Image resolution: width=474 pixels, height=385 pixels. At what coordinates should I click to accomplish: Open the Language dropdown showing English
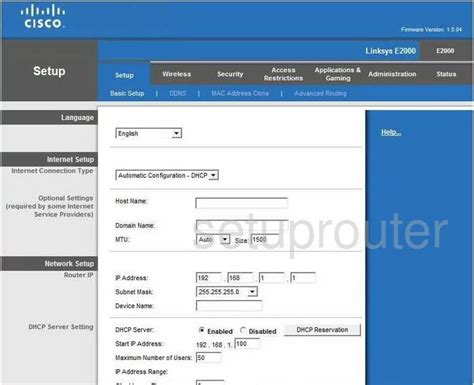click(x=149, y=133)
